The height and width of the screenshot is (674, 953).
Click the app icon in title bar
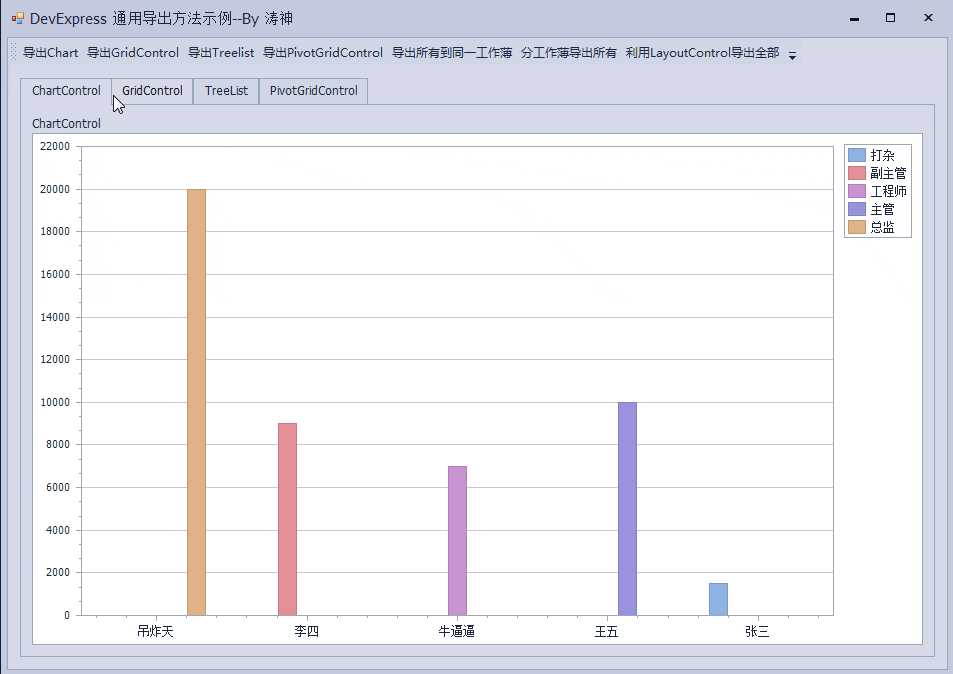tap(17, 18)
